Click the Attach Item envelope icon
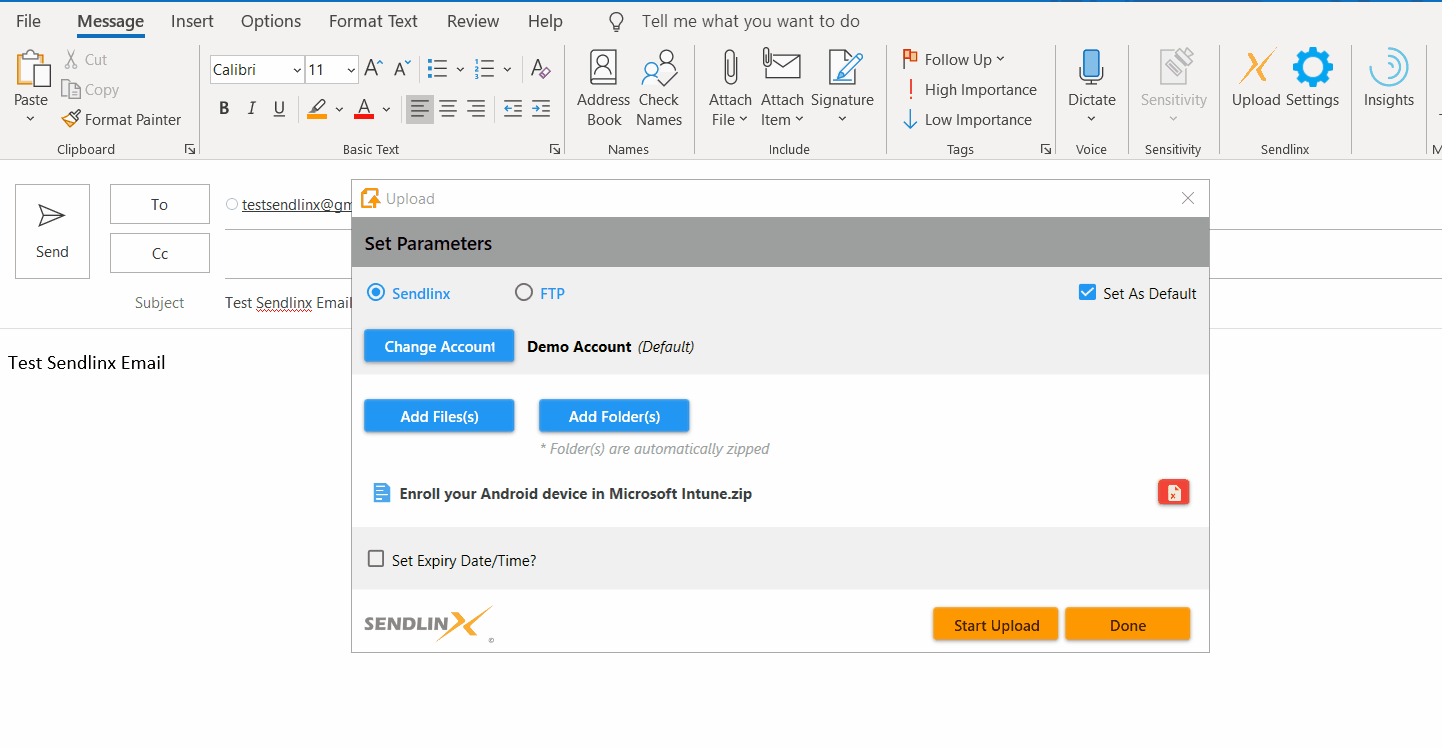The width and height of the screenshot is (1442, 748). click(782, 66)
